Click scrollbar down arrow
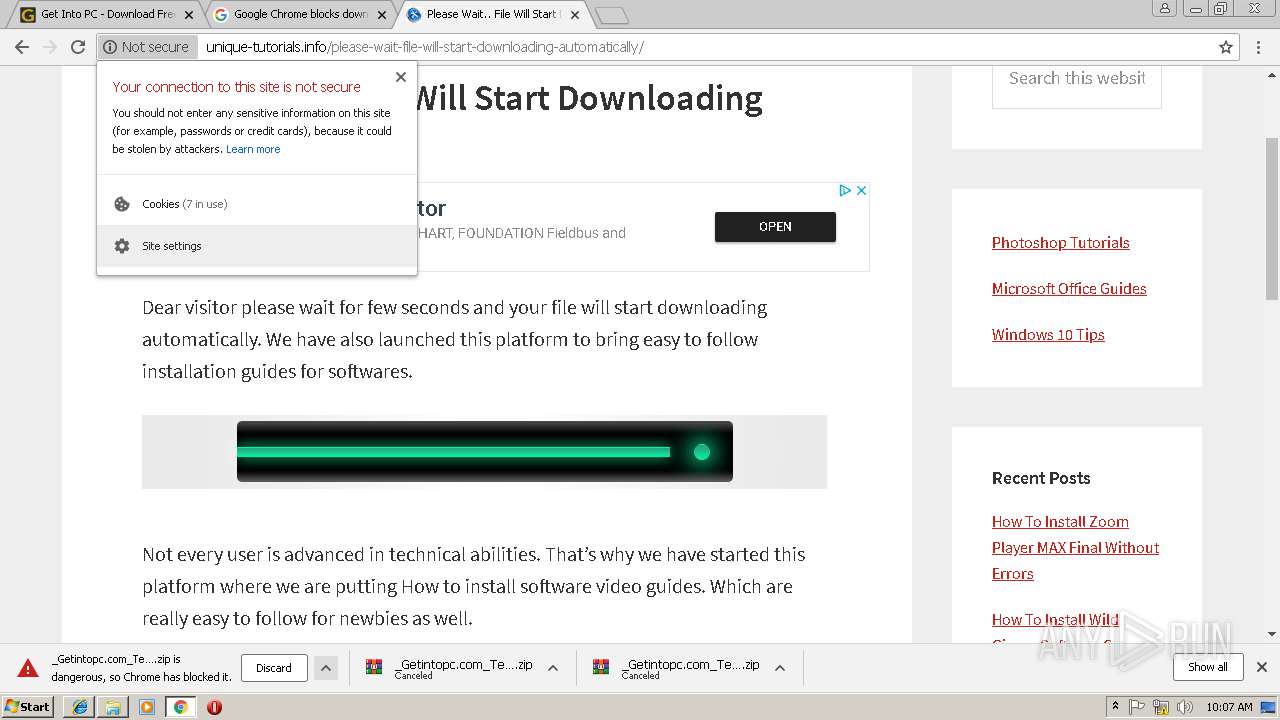Viewport: 1280px width, 720px height. pyautogui.click(x=1272, y=634)
